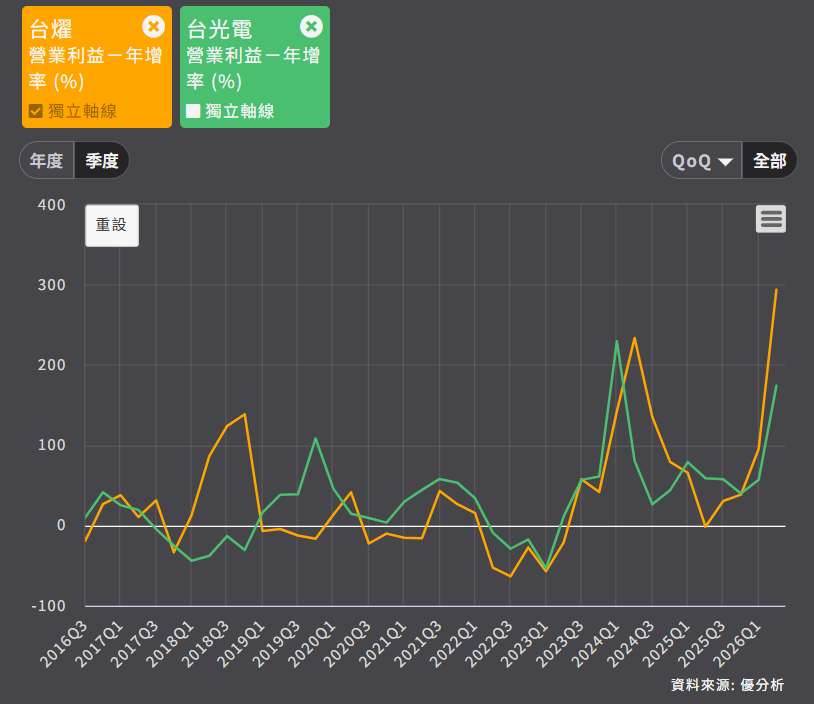Click the 2016Q3 x-axis label

click(63, 643)
